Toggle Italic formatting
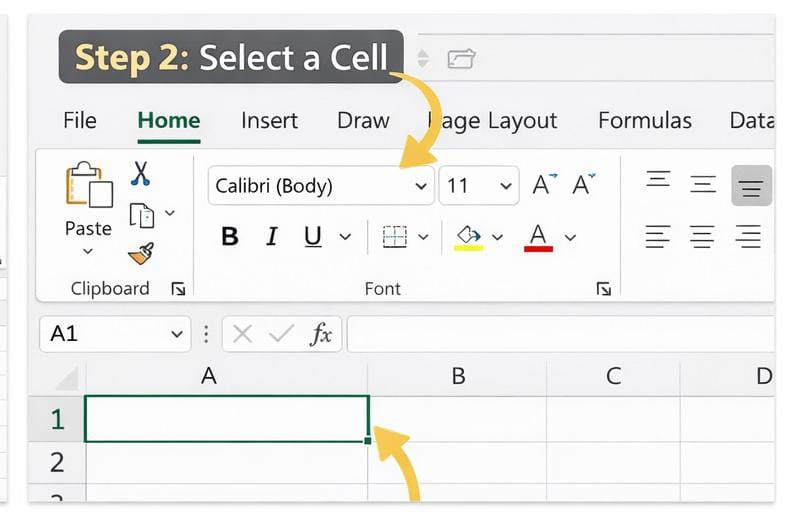The image size is (786, 518). click(x=271, y=237)
